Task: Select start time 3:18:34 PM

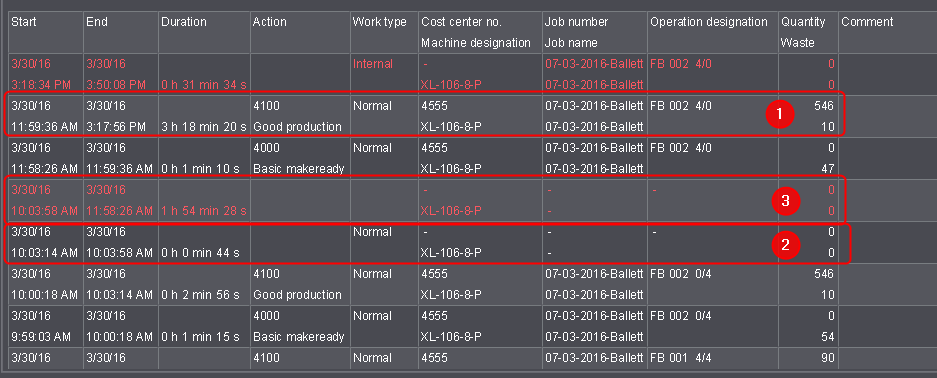Action: pos(41,85)
